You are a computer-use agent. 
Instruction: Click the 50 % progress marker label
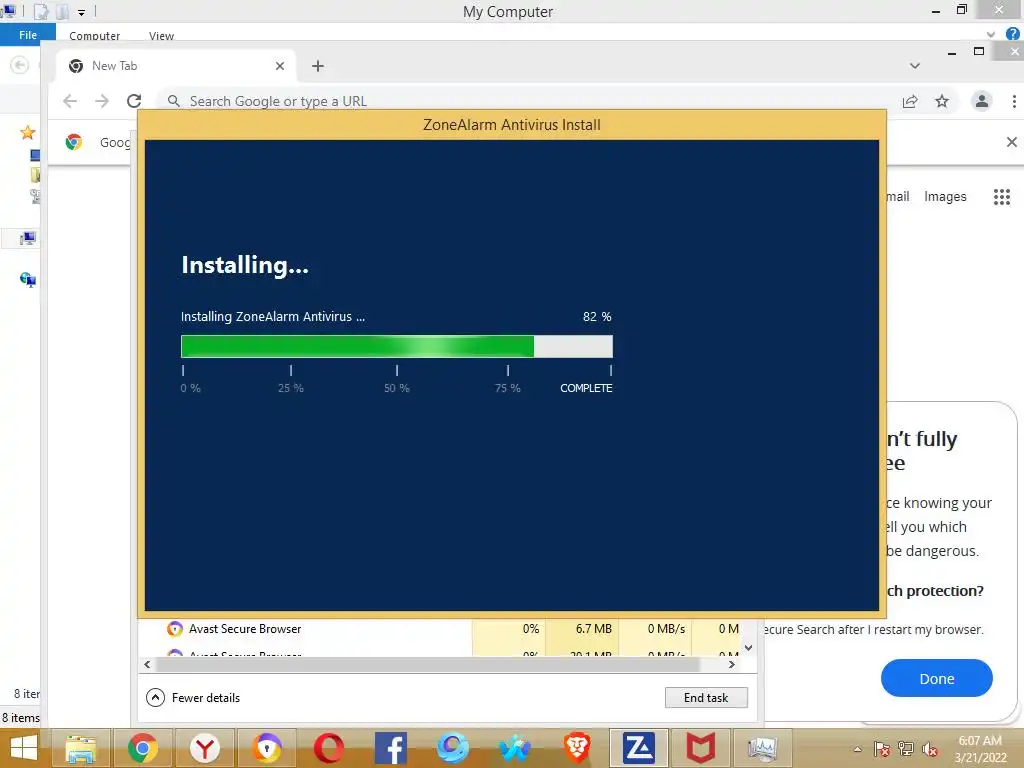(x=396, y=388)
